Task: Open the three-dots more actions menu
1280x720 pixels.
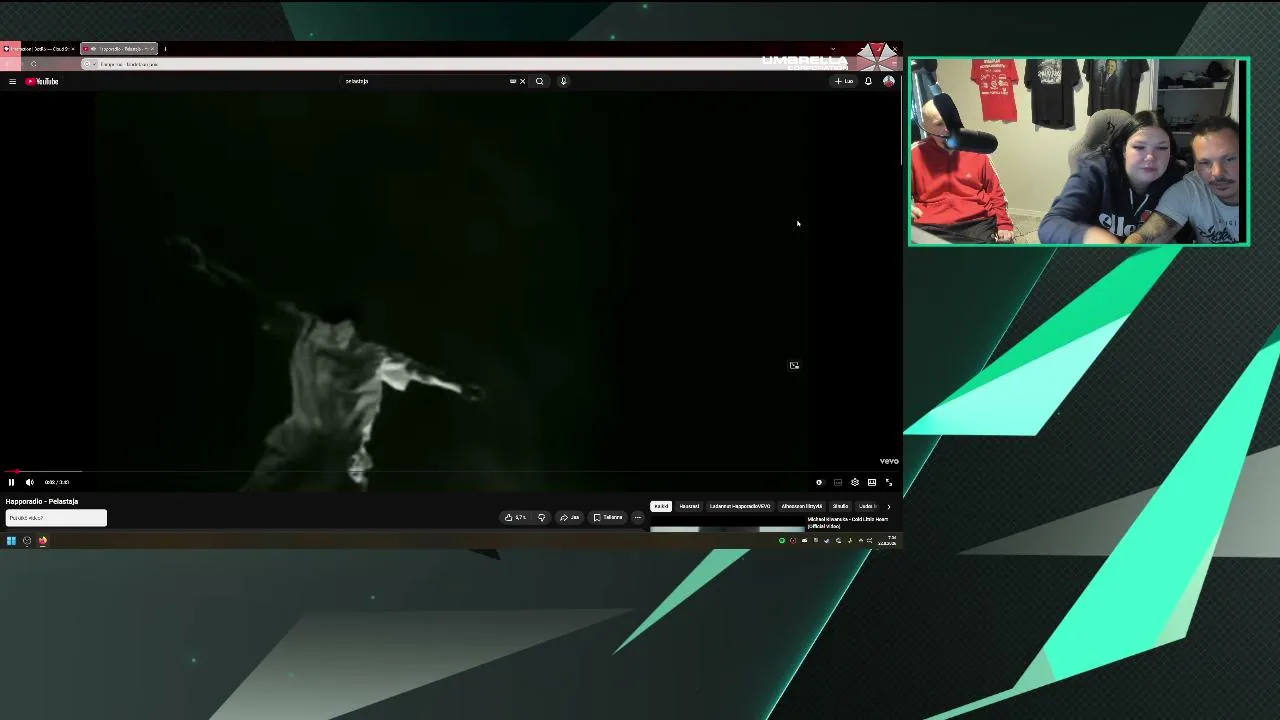Action: [638, 517]
